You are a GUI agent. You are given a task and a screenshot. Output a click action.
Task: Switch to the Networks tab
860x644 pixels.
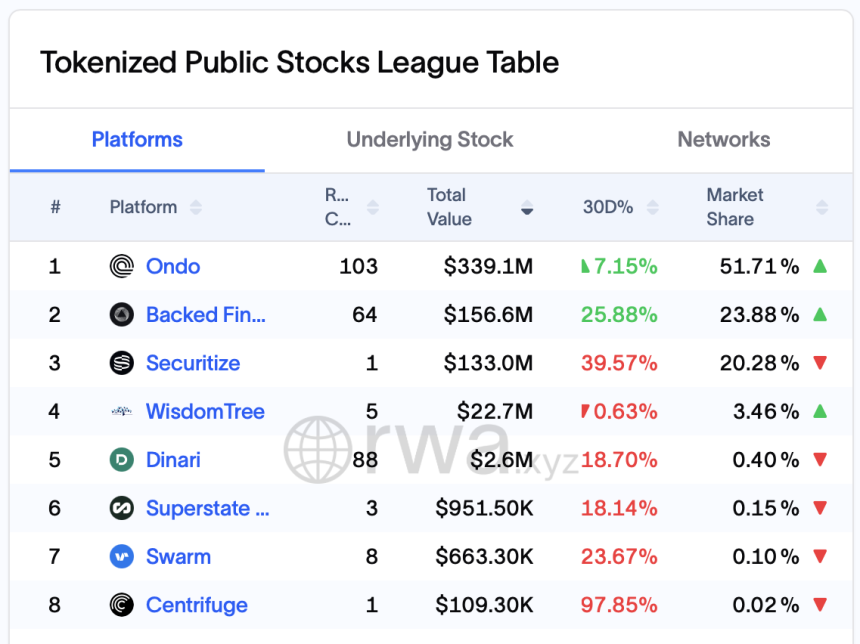coord(724,140)
